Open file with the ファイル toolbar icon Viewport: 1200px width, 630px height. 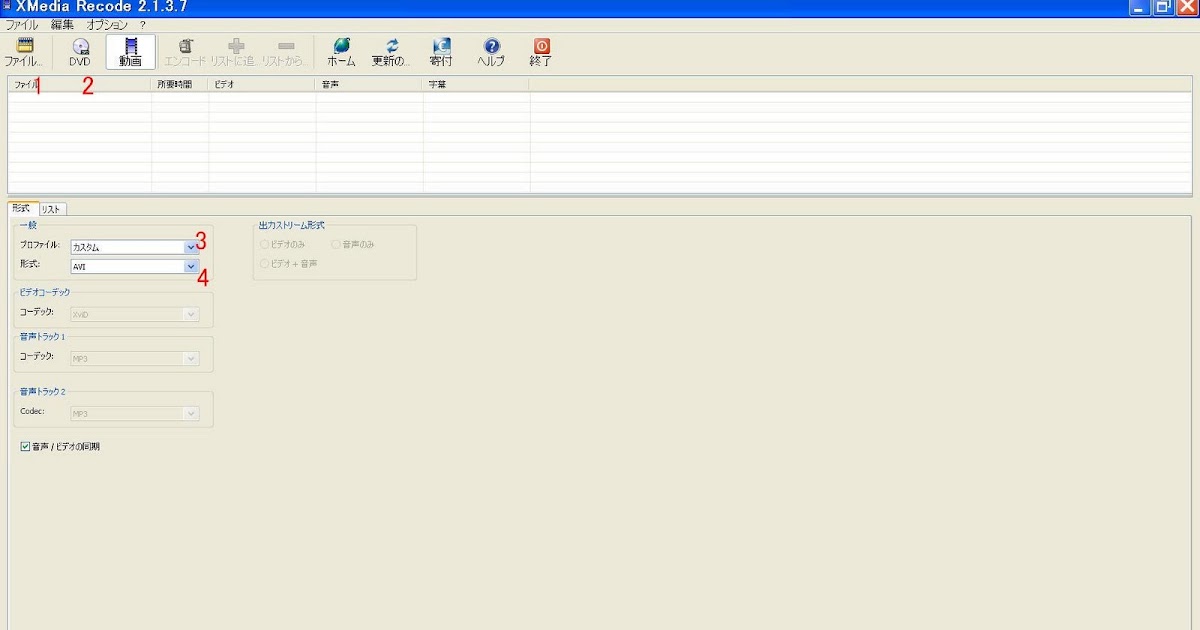tap(26, 52)
